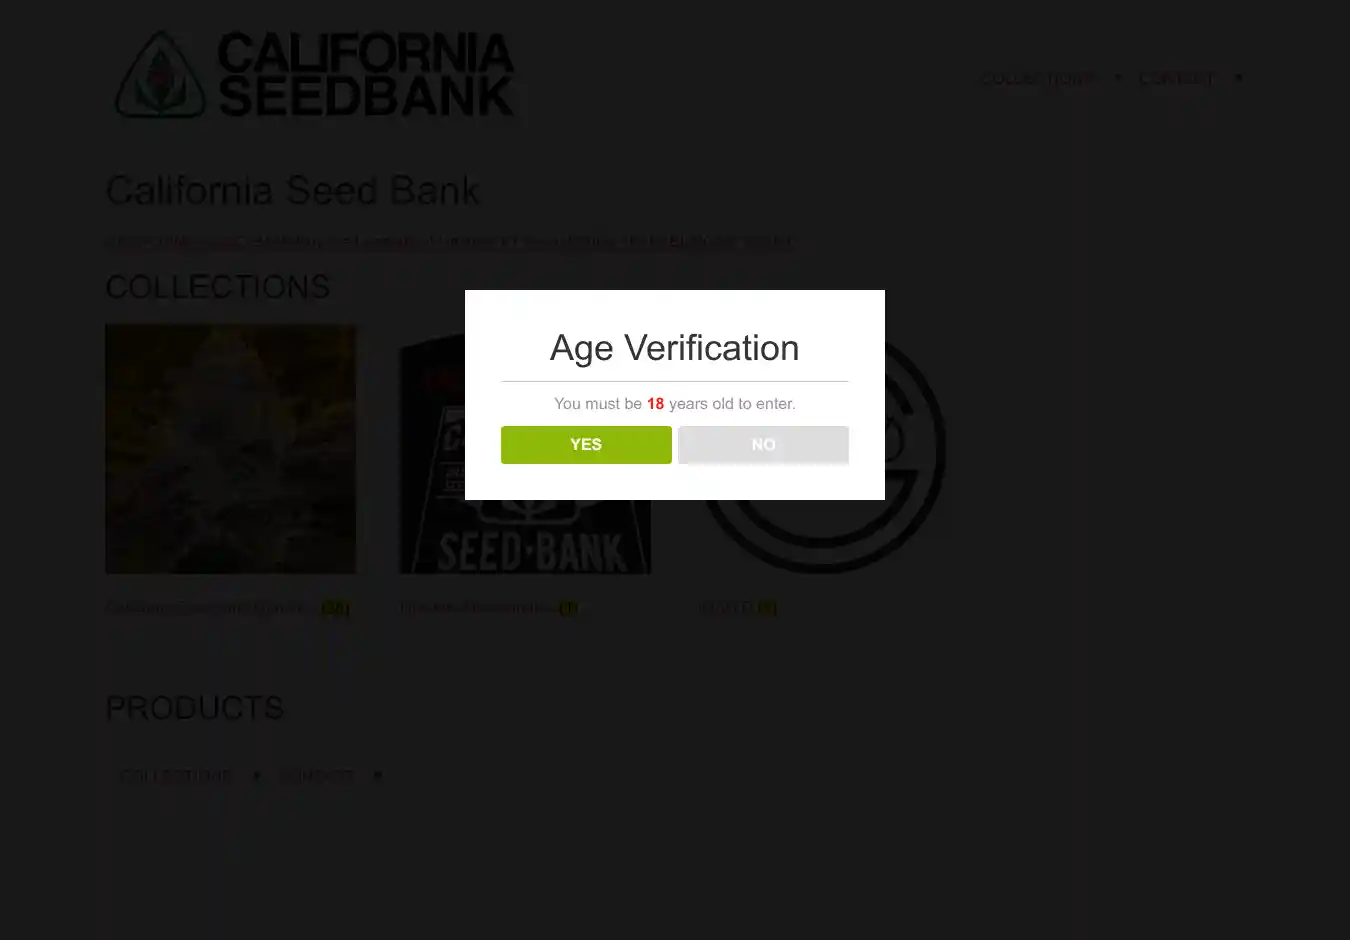Image resolution: width=1350 pixels, height=940 pixels.
Task: Open the CONTACT menu in the top header
Action: pyautogui.click(x=1176, y=78)
